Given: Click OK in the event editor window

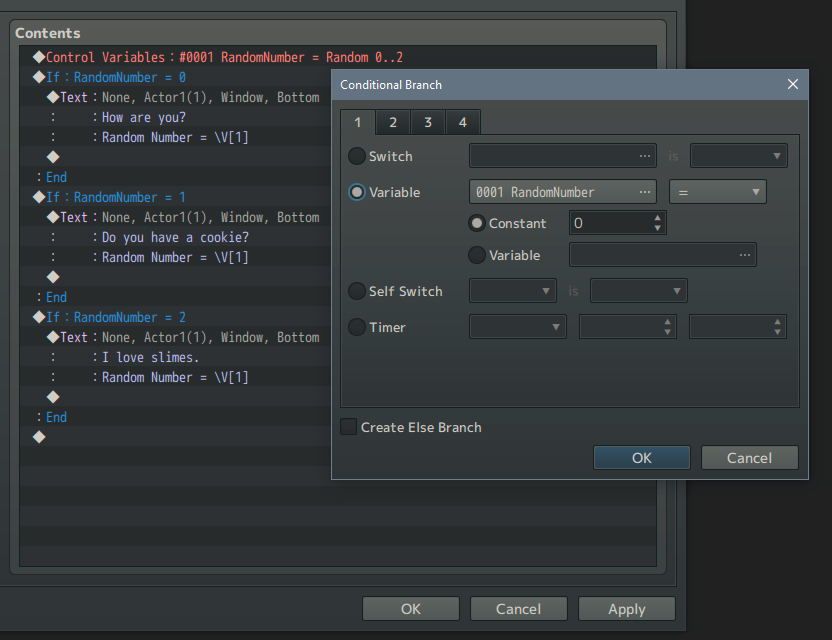Looking at the screenshot, I should pos(411,609).
